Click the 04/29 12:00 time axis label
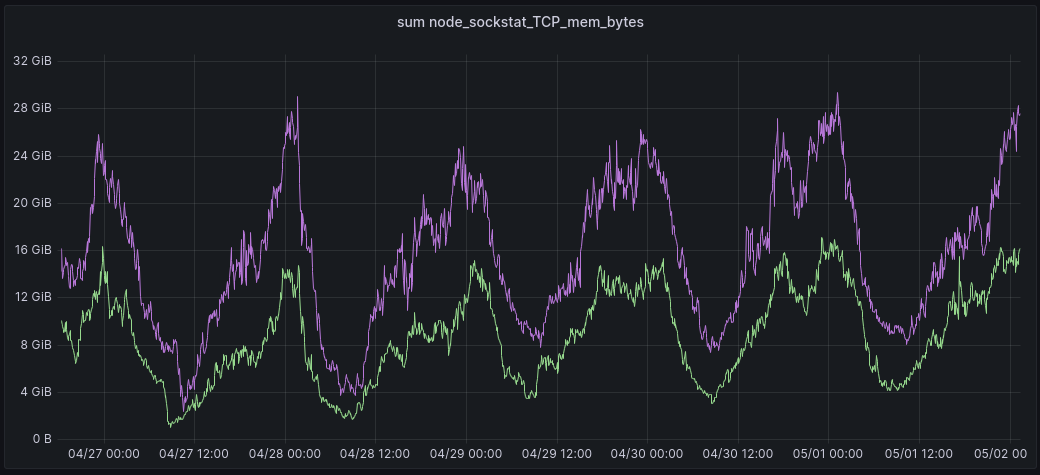 pos(556,454)
